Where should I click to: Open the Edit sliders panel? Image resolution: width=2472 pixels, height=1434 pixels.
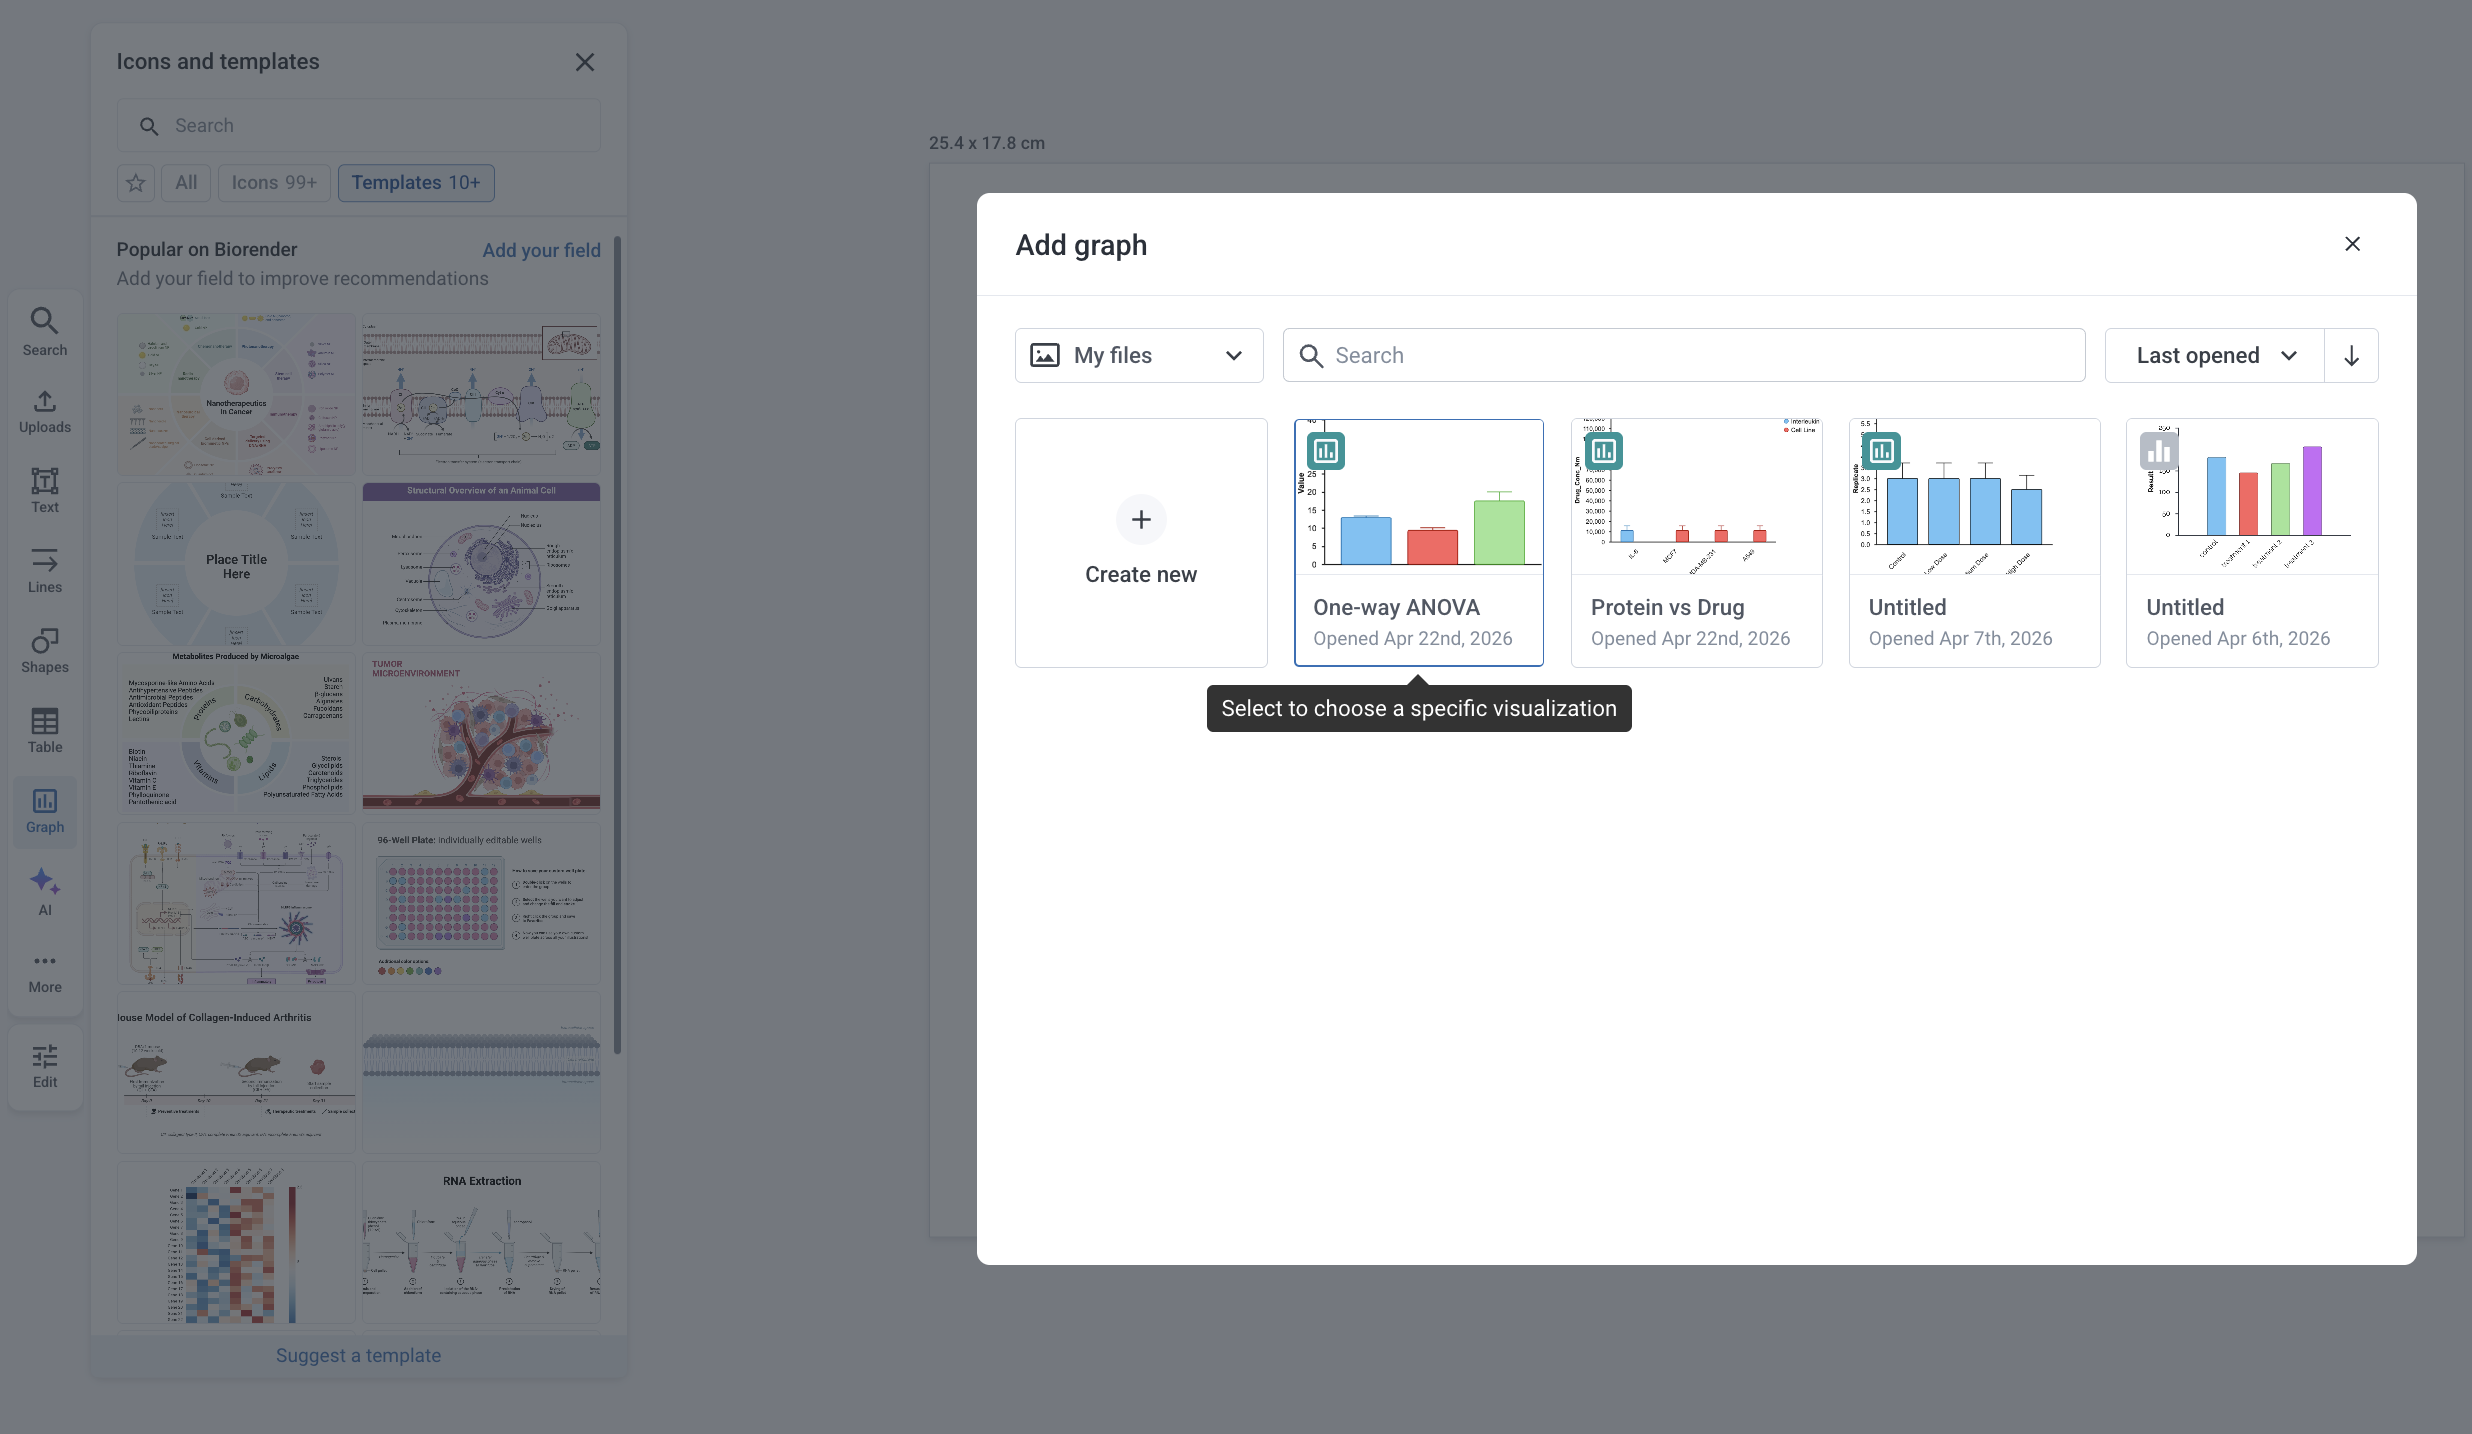point(45,1066)
